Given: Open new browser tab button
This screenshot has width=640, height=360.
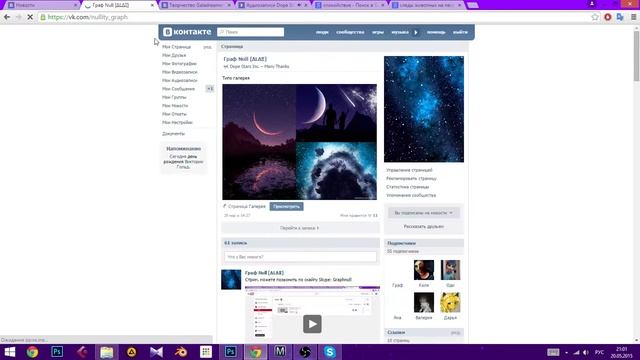Looking at the screenshot, I should point(473,5).
